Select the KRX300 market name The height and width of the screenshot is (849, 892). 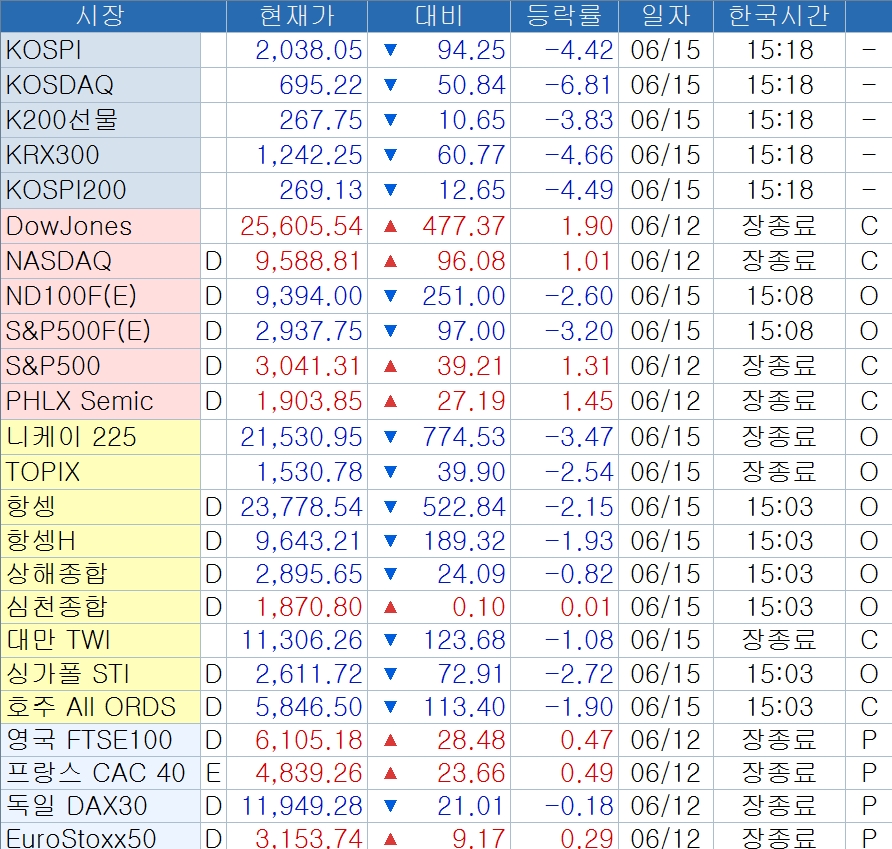(x=52, y=155)
